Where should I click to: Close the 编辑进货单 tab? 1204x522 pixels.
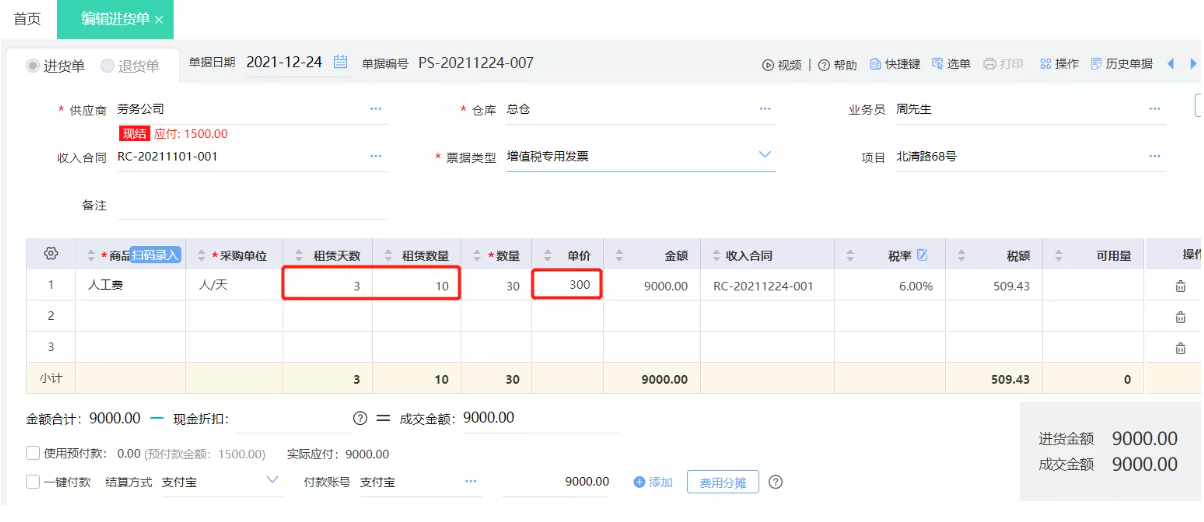pyautogui.click(x=159, y=20)
